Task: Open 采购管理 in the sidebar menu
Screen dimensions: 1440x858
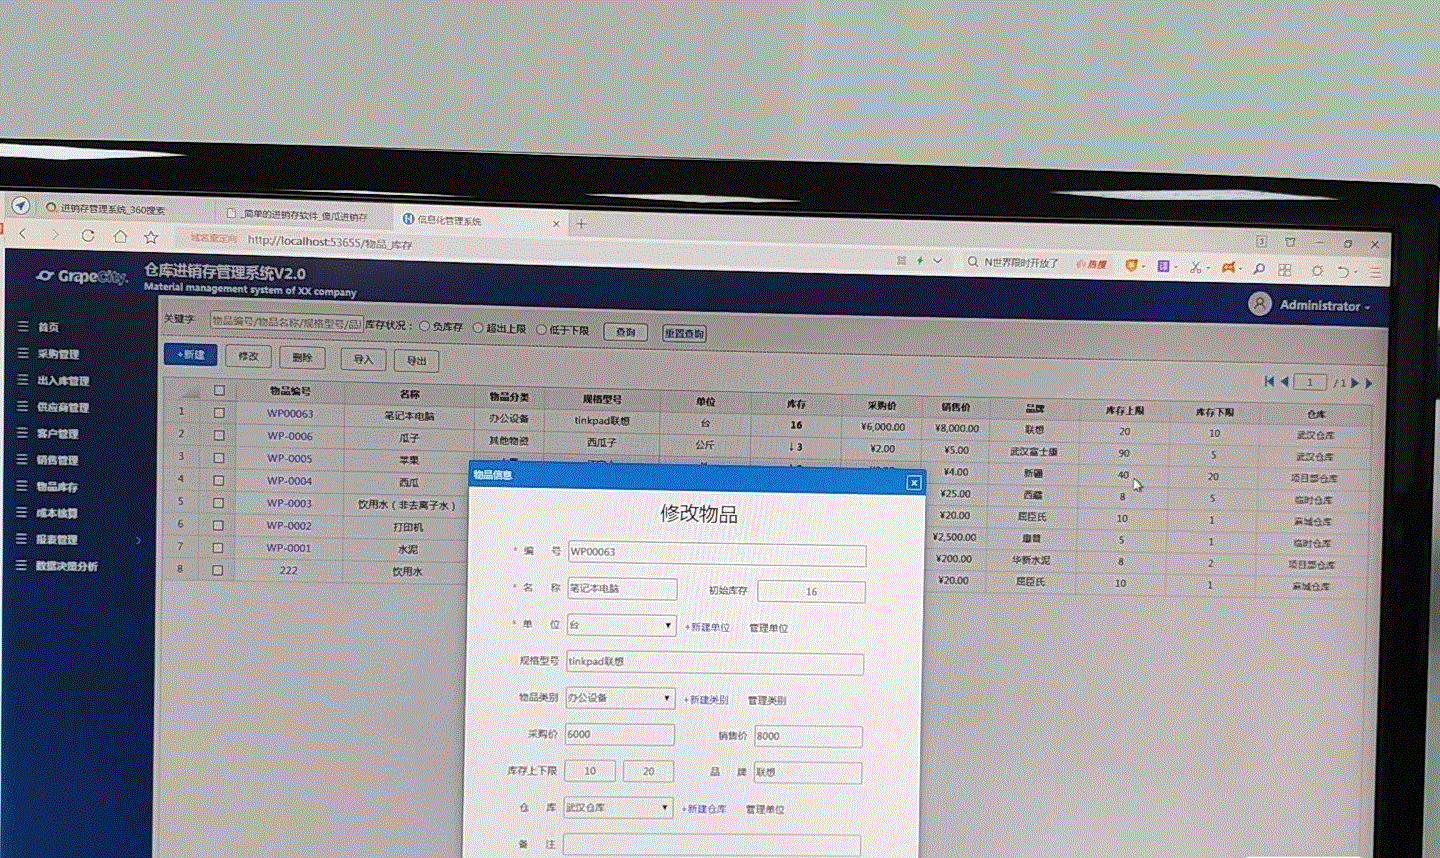Action: [57, 354]
